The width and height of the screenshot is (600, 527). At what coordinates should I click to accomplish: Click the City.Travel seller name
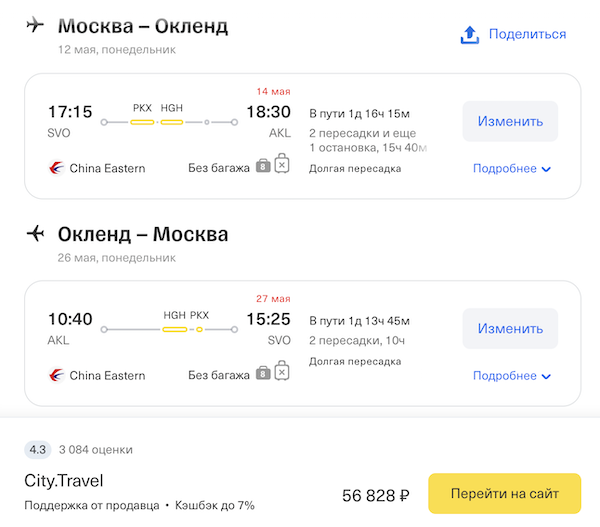click(x=64, y=481)
